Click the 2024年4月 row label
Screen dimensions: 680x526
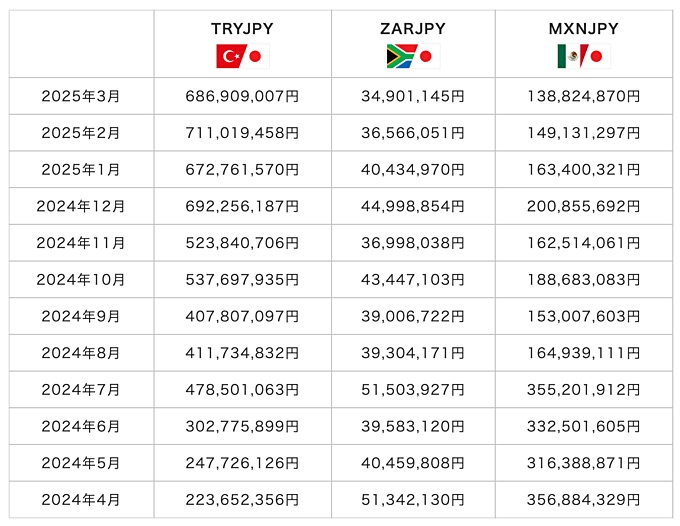click(81, 500)
